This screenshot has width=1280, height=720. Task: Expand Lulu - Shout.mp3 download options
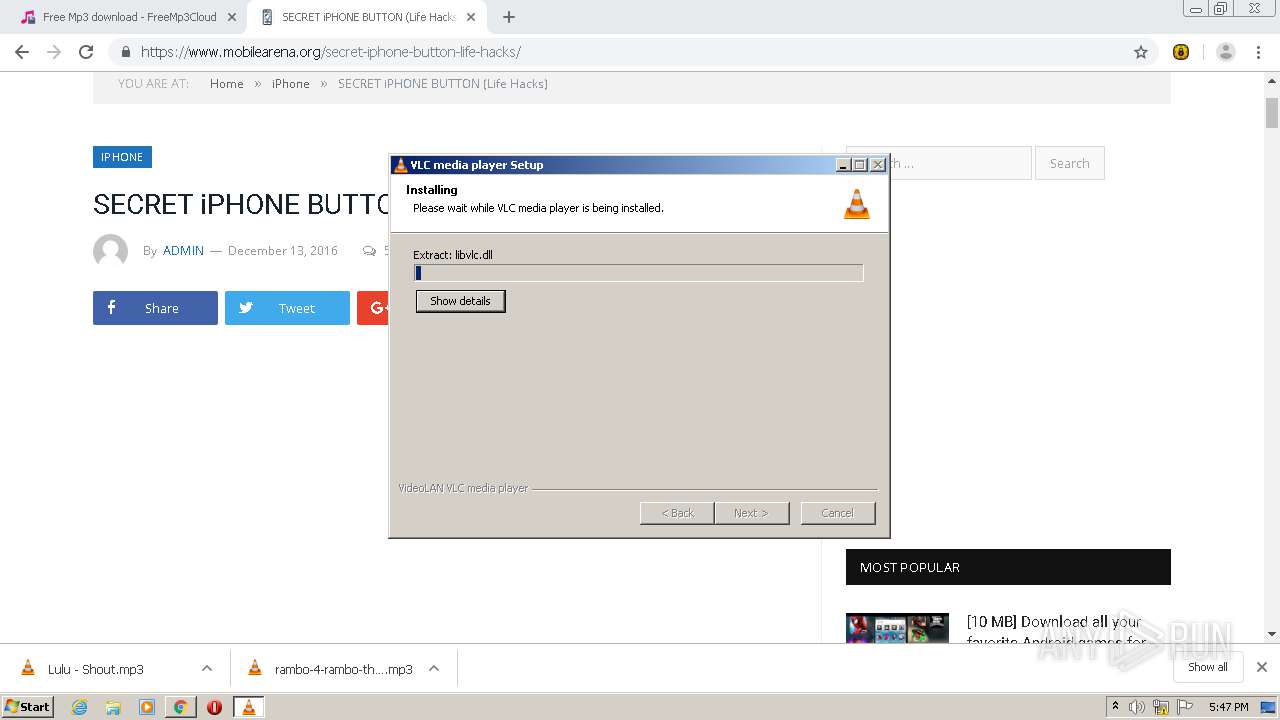click(x=207, y=669)
